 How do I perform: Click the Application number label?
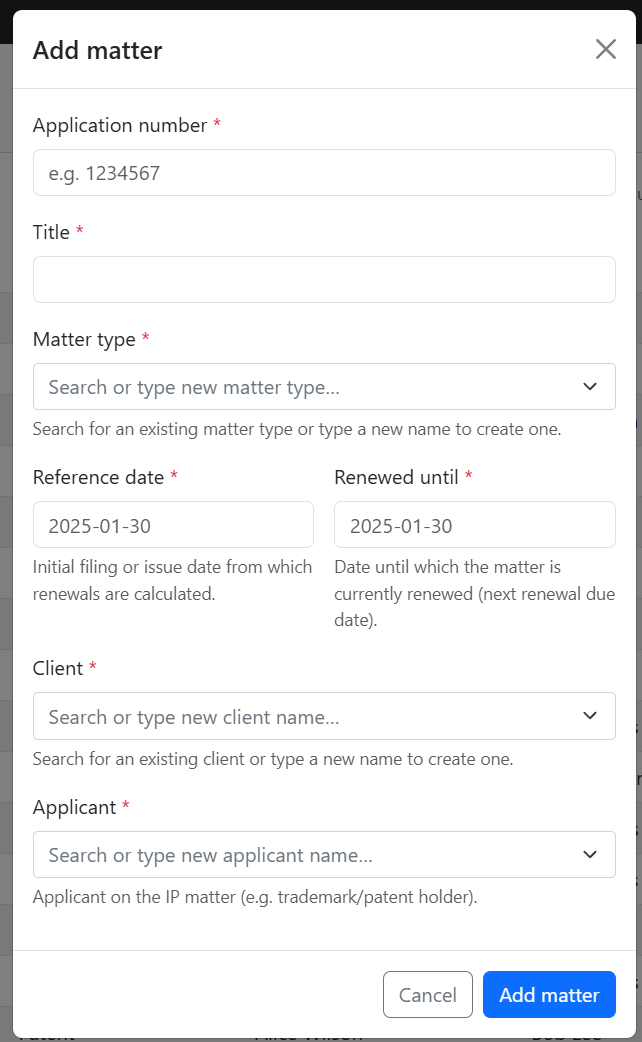pyautogui.click(x=120, y=126)
